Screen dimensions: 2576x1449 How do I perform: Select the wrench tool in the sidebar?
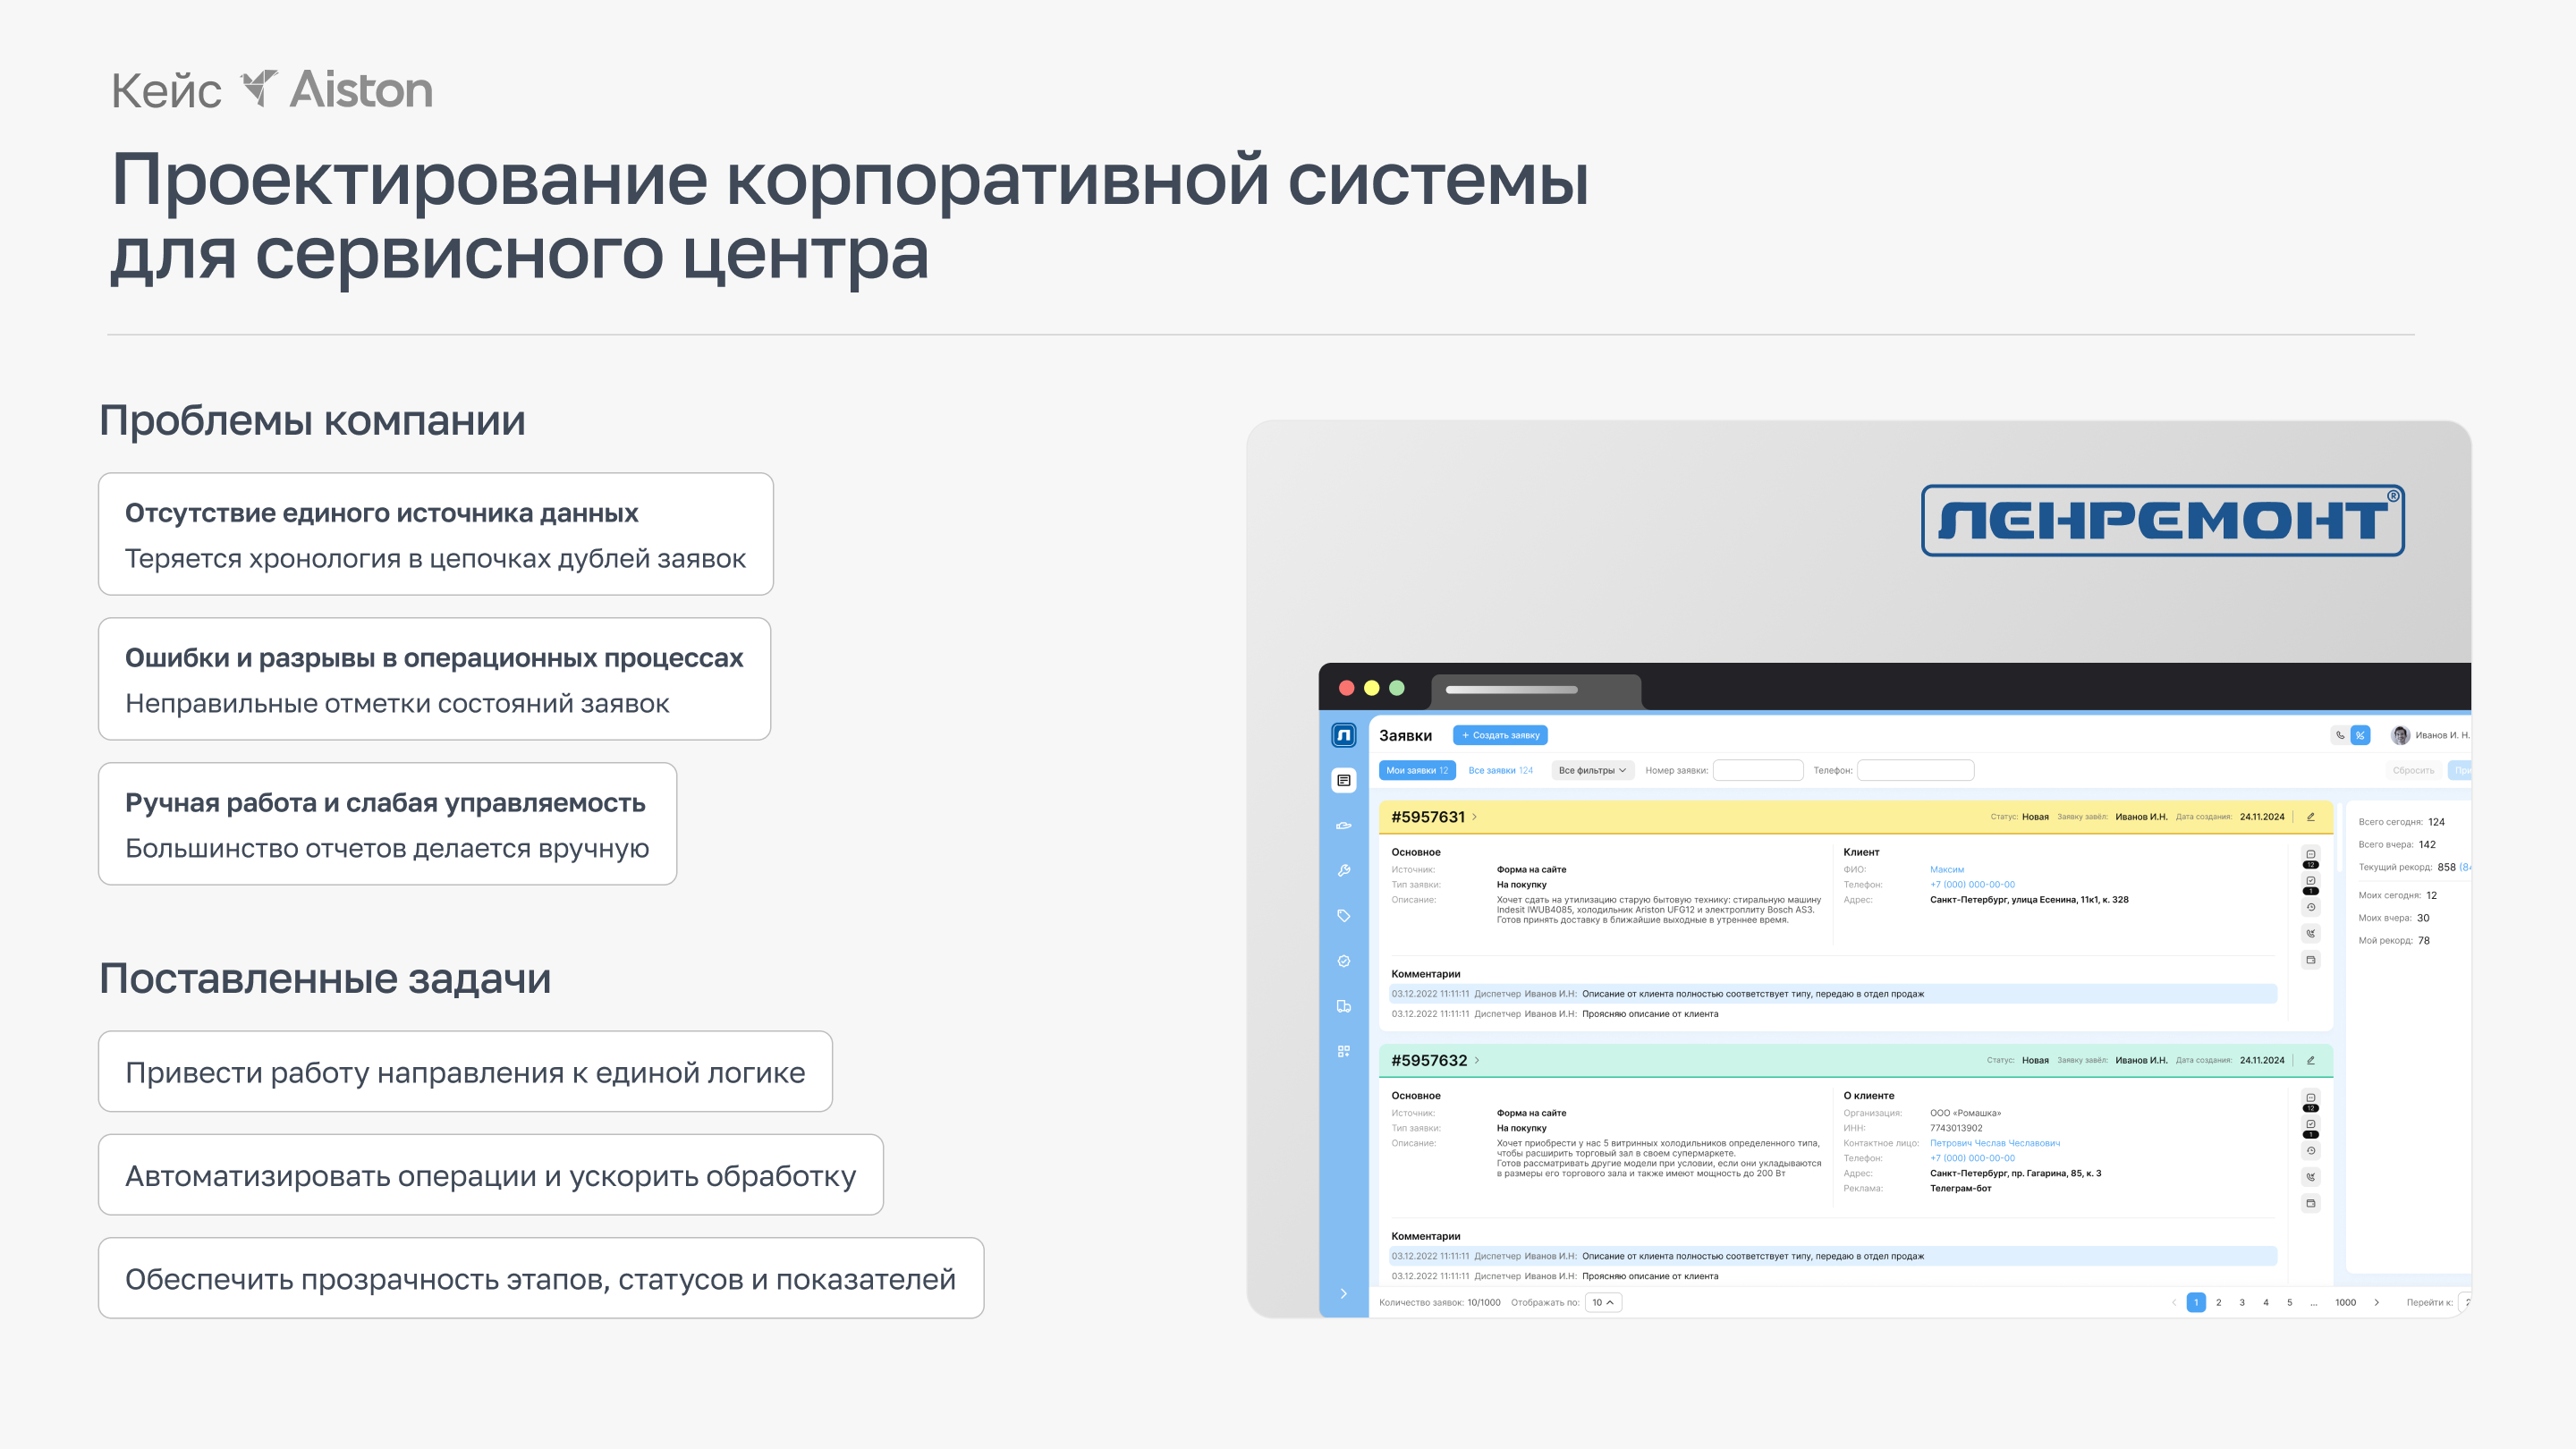coord(1345,870)
